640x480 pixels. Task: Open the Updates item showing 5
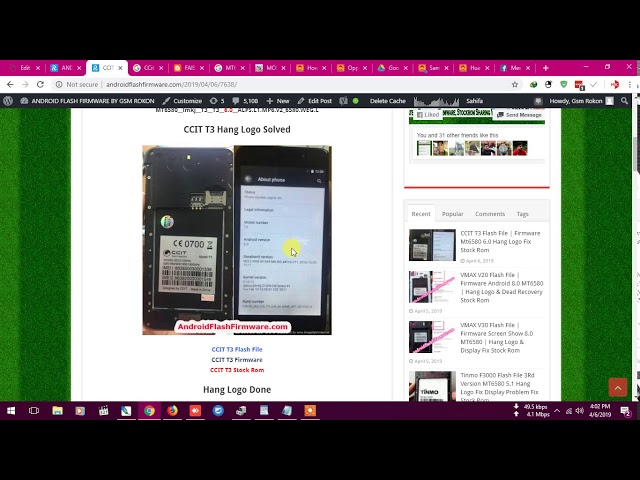[x=217, y=101]
